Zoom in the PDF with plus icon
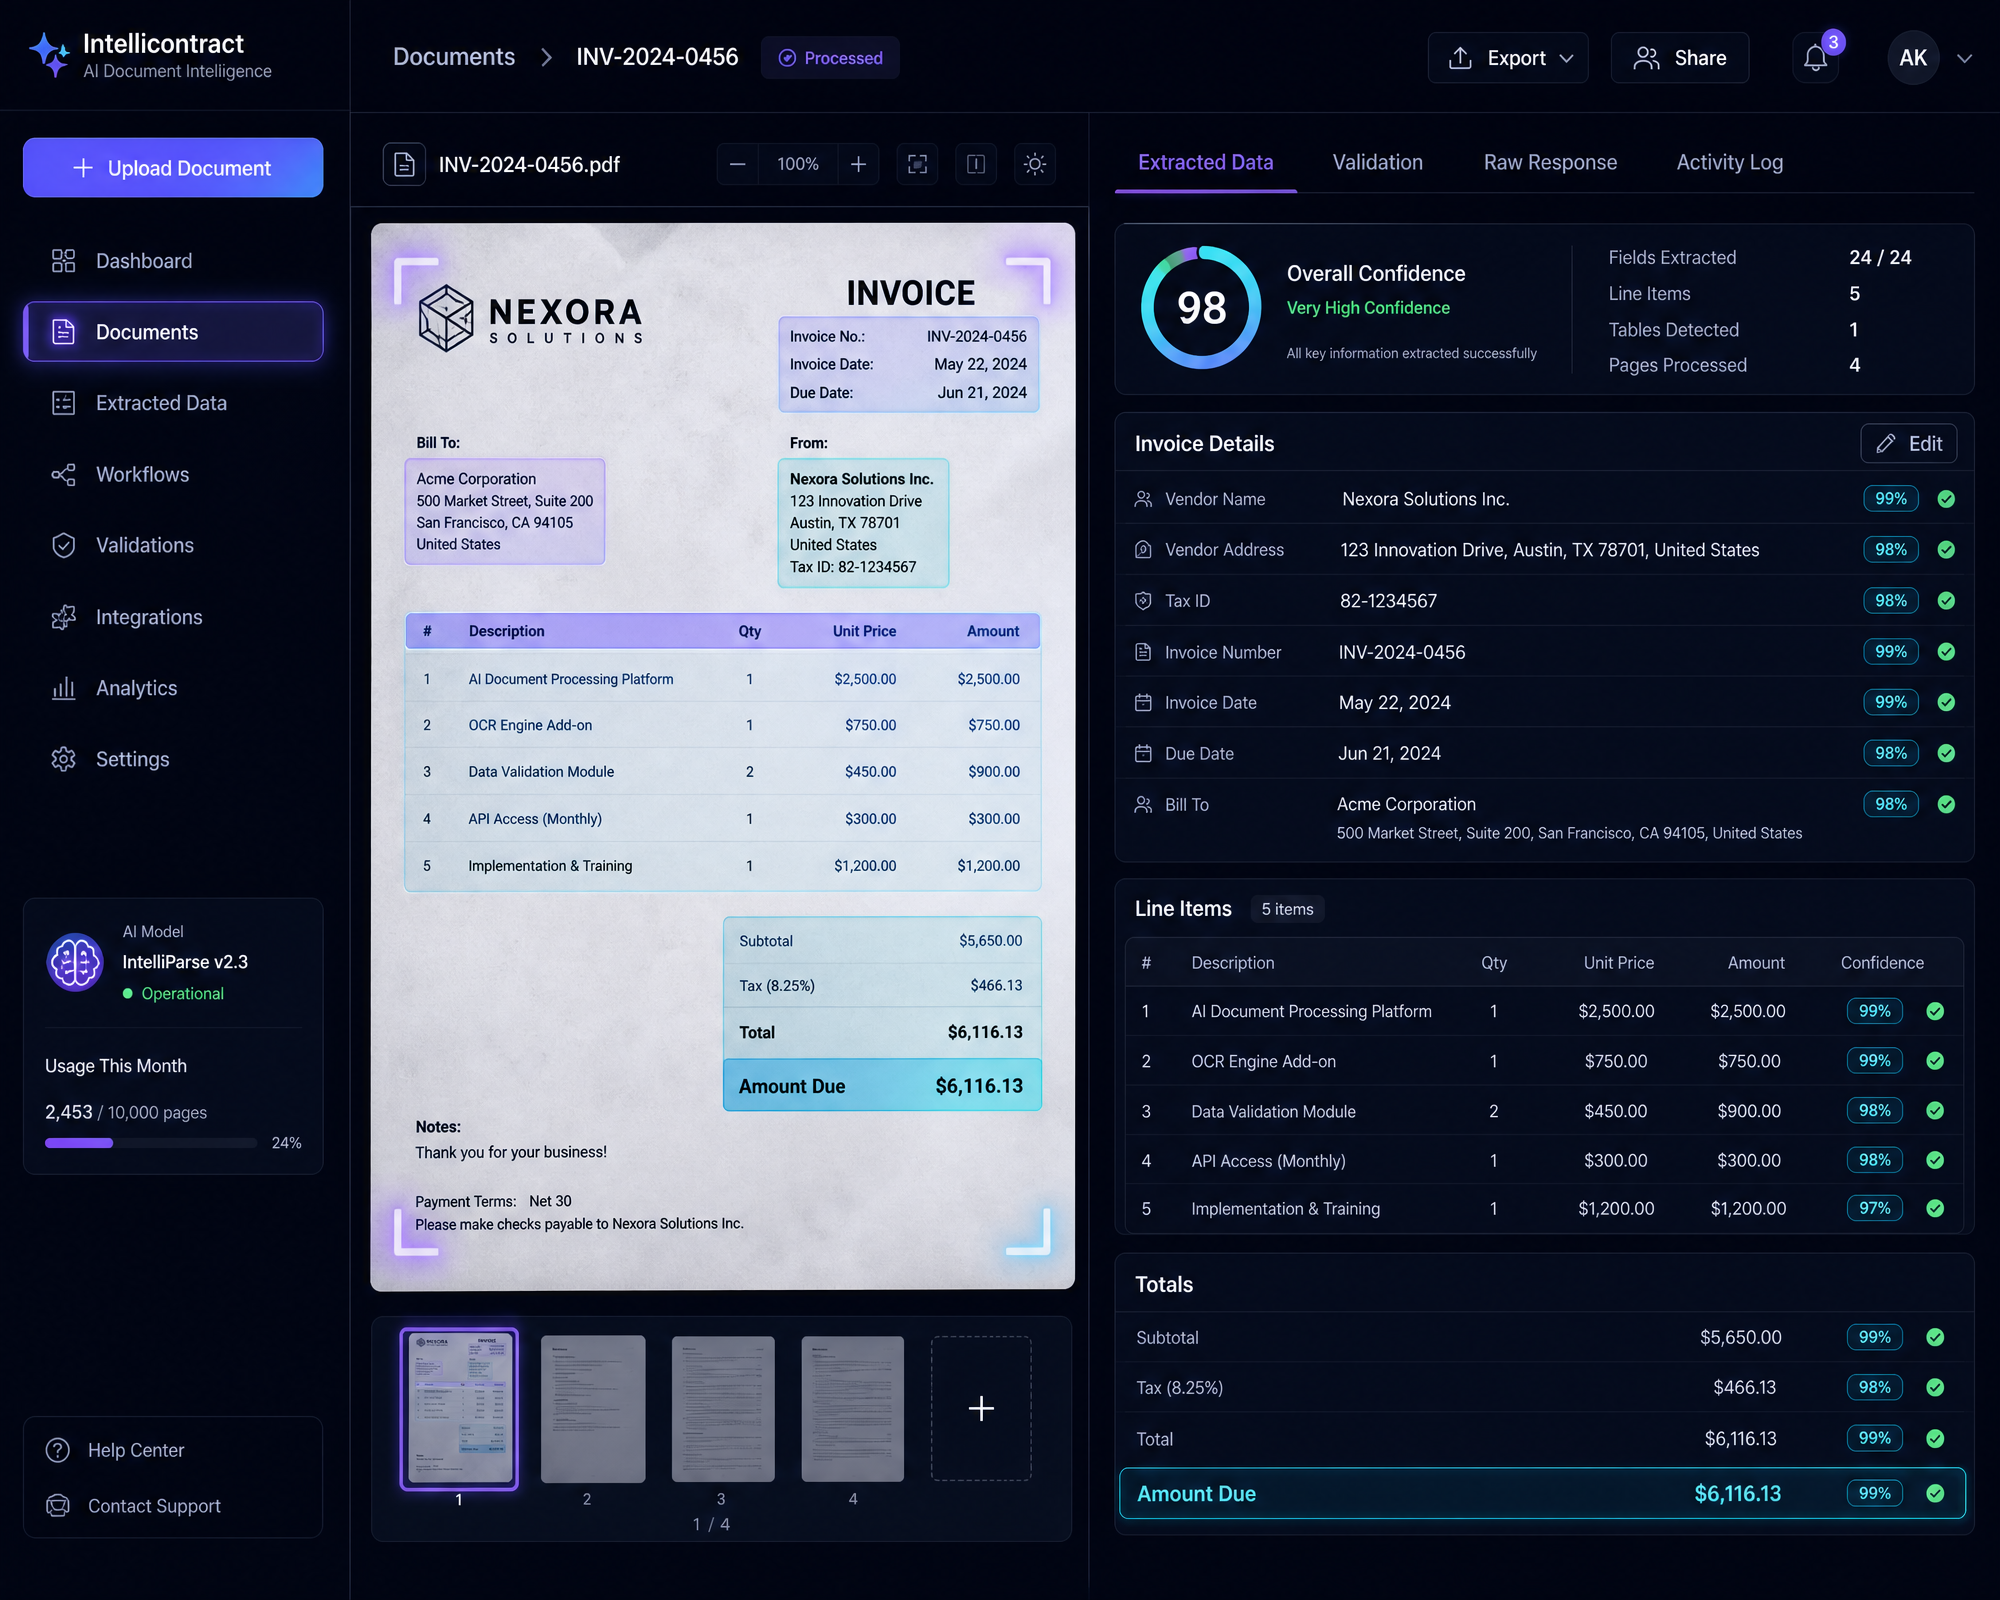 click(x=858, y=164)
